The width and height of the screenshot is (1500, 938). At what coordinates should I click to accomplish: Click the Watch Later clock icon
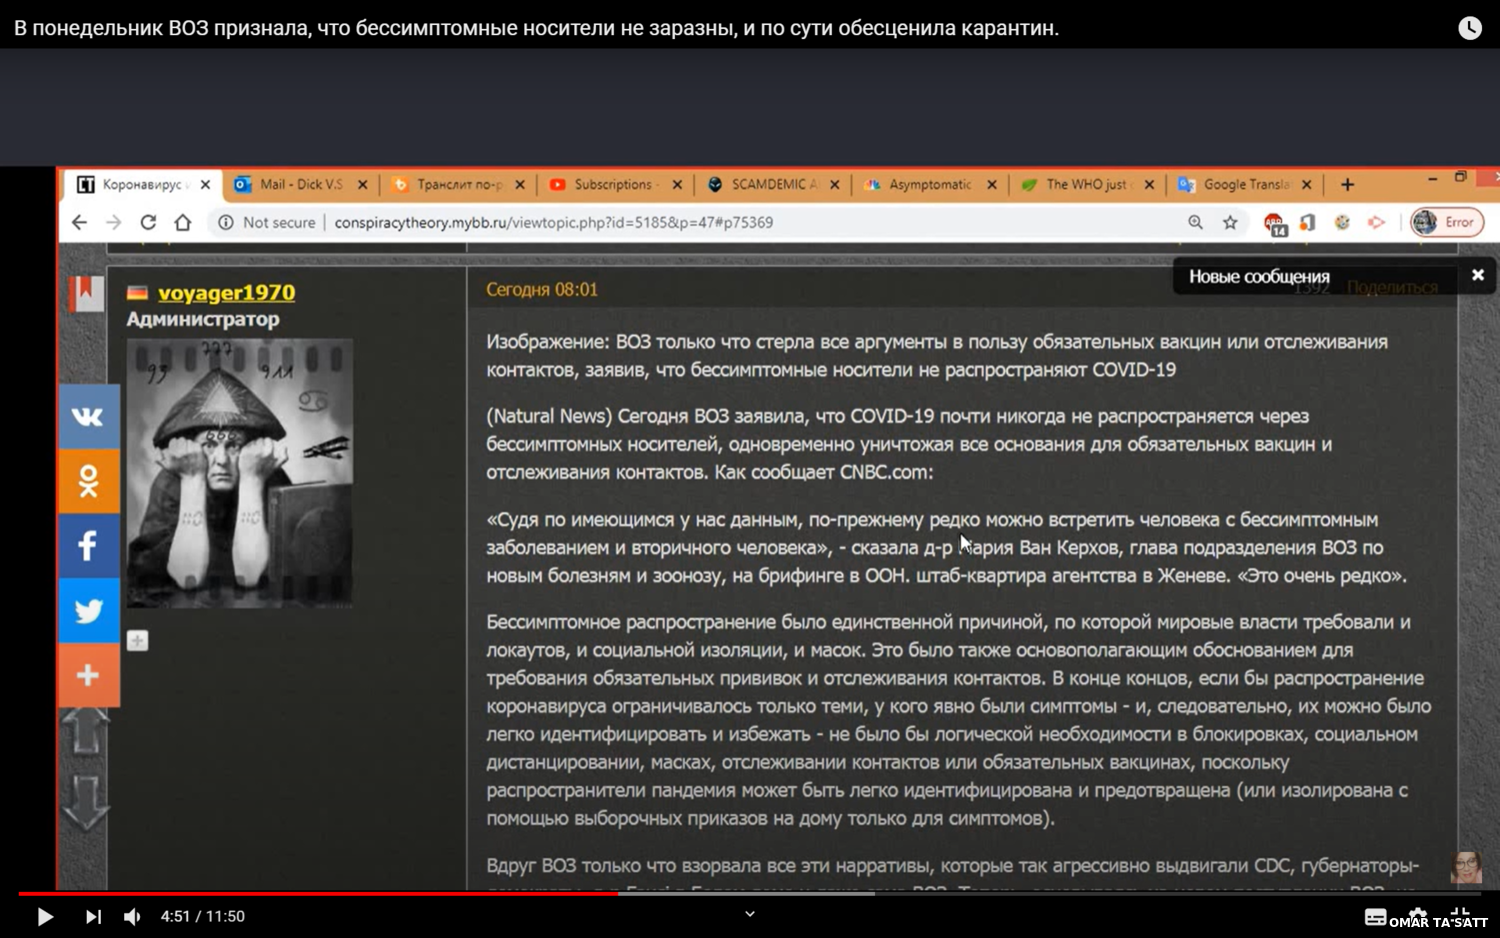1469,28
